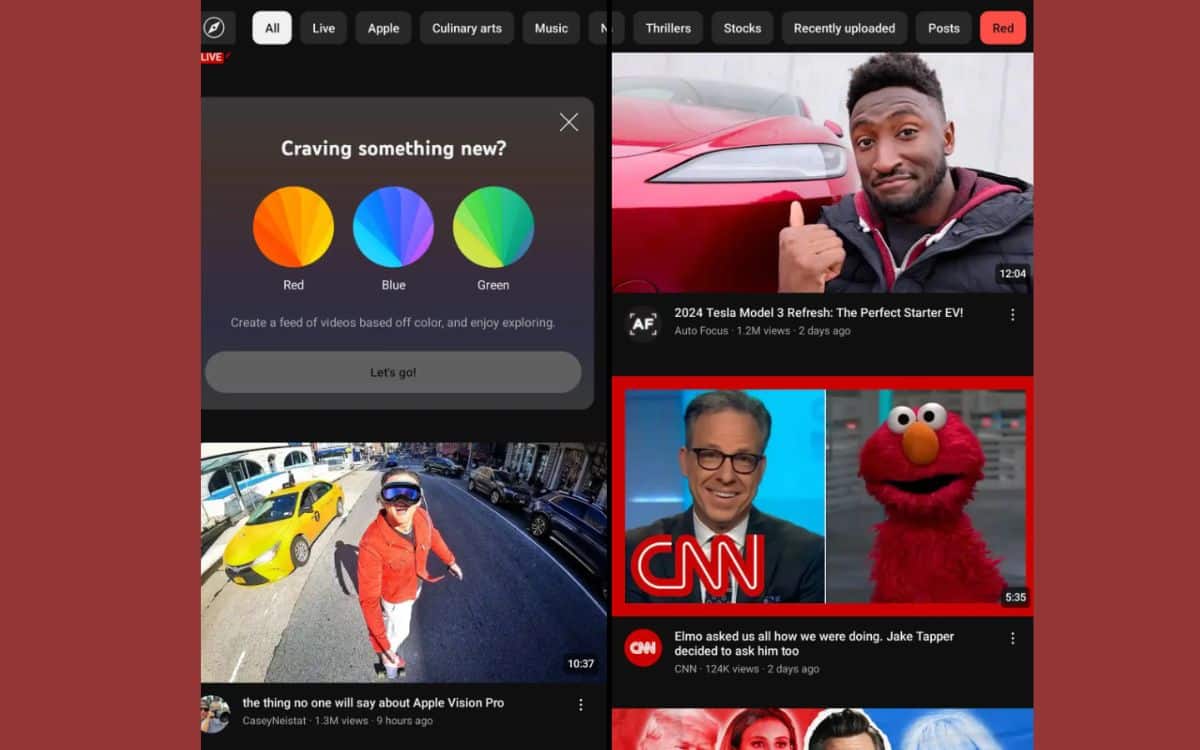
Task: Open the Apple Vision Pro video thumbnail
Action: click(x=404, y=563)
